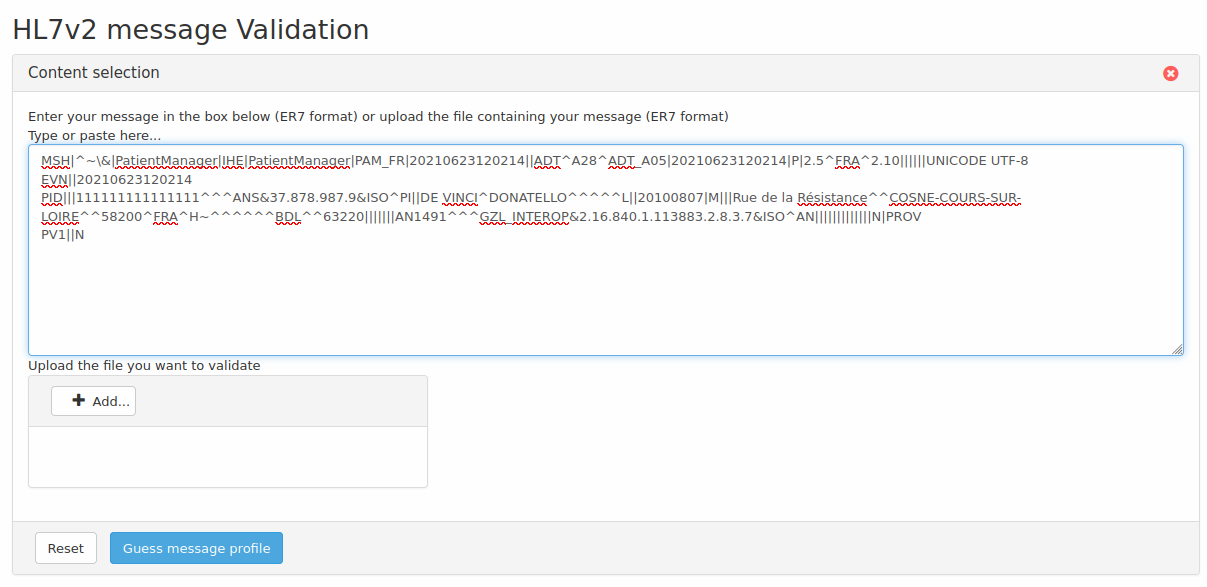Click the plus icon beside Add
The height and width of the screenshot is (587, 1207).
click(79, 400)
